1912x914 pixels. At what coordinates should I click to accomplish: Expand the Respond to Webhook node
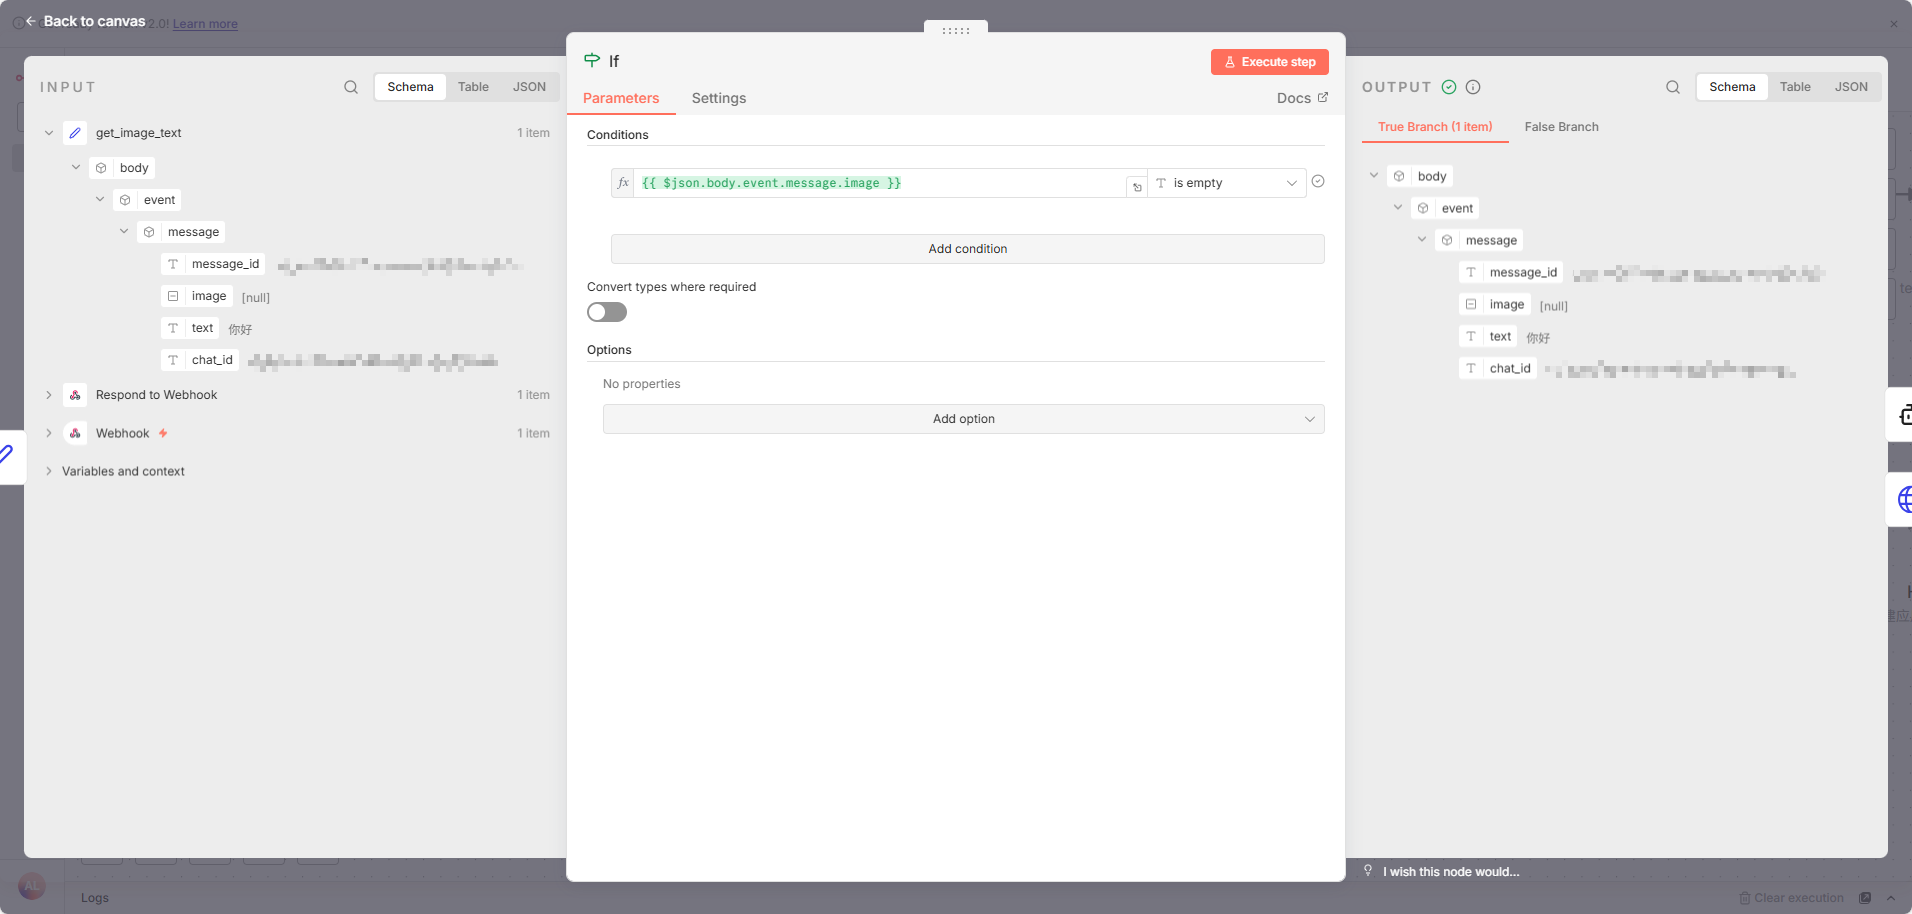point(49,395)
